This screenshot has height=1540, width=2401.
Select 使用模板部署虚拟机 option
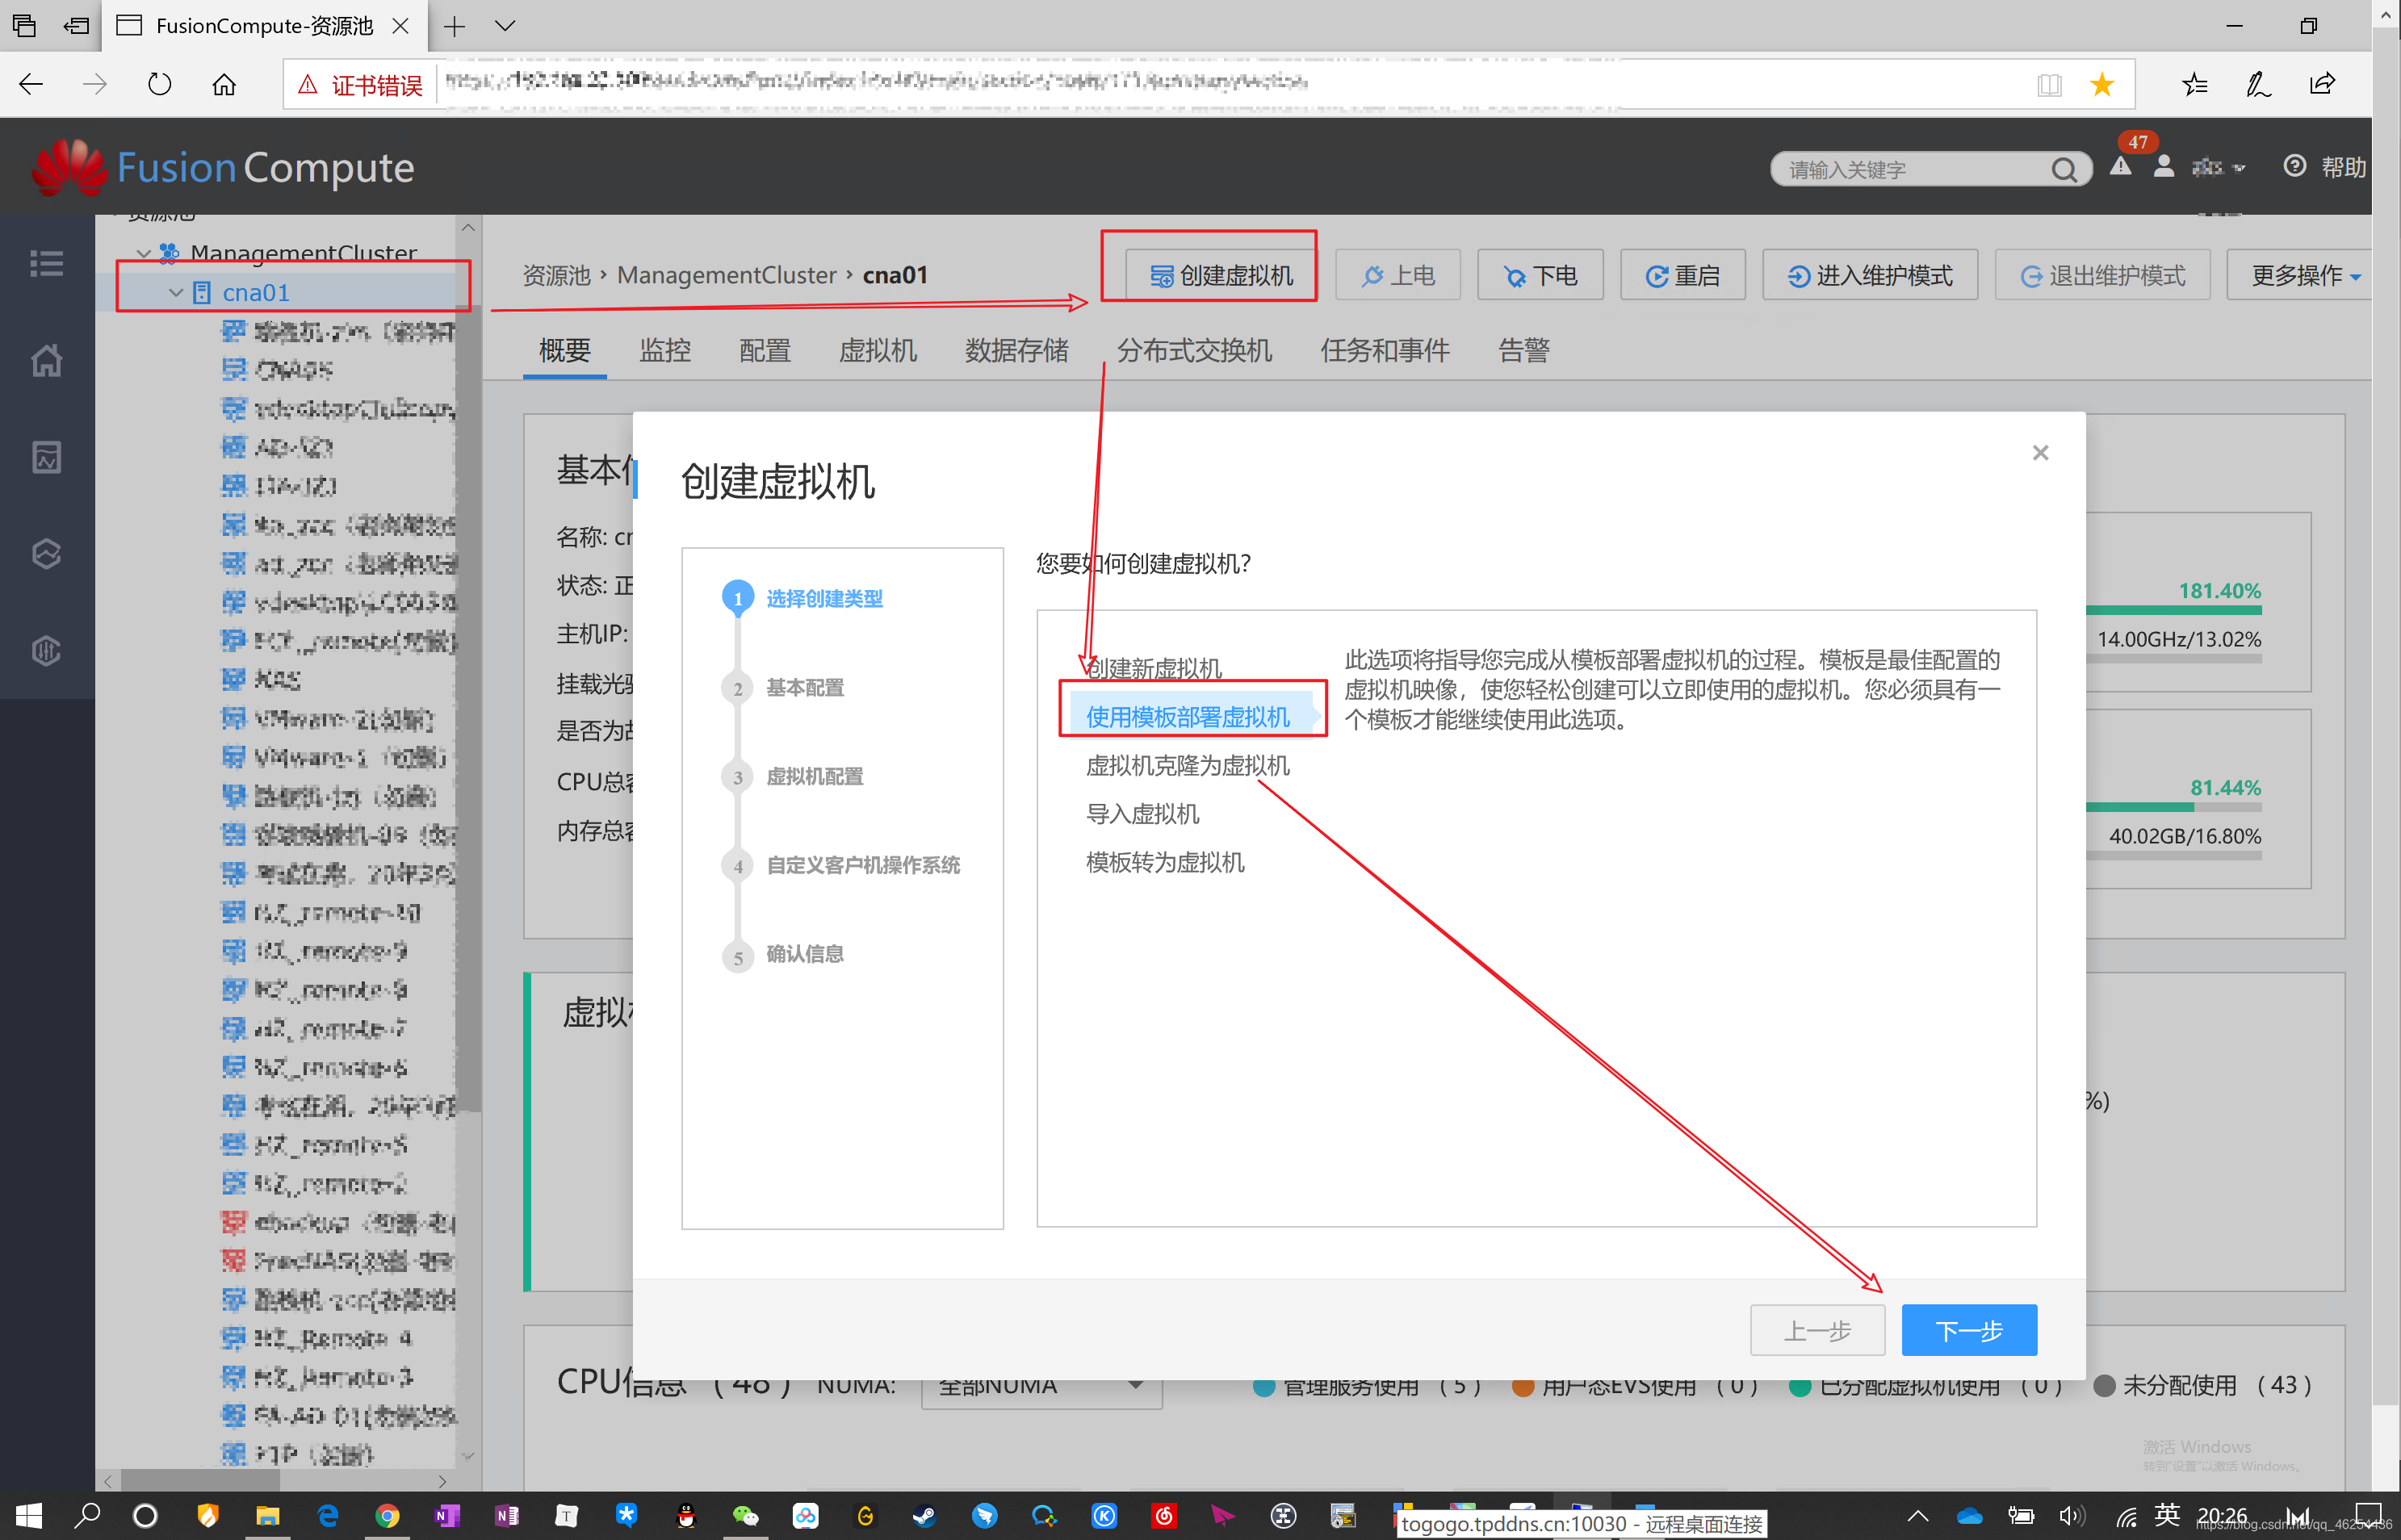[1187, 717]
